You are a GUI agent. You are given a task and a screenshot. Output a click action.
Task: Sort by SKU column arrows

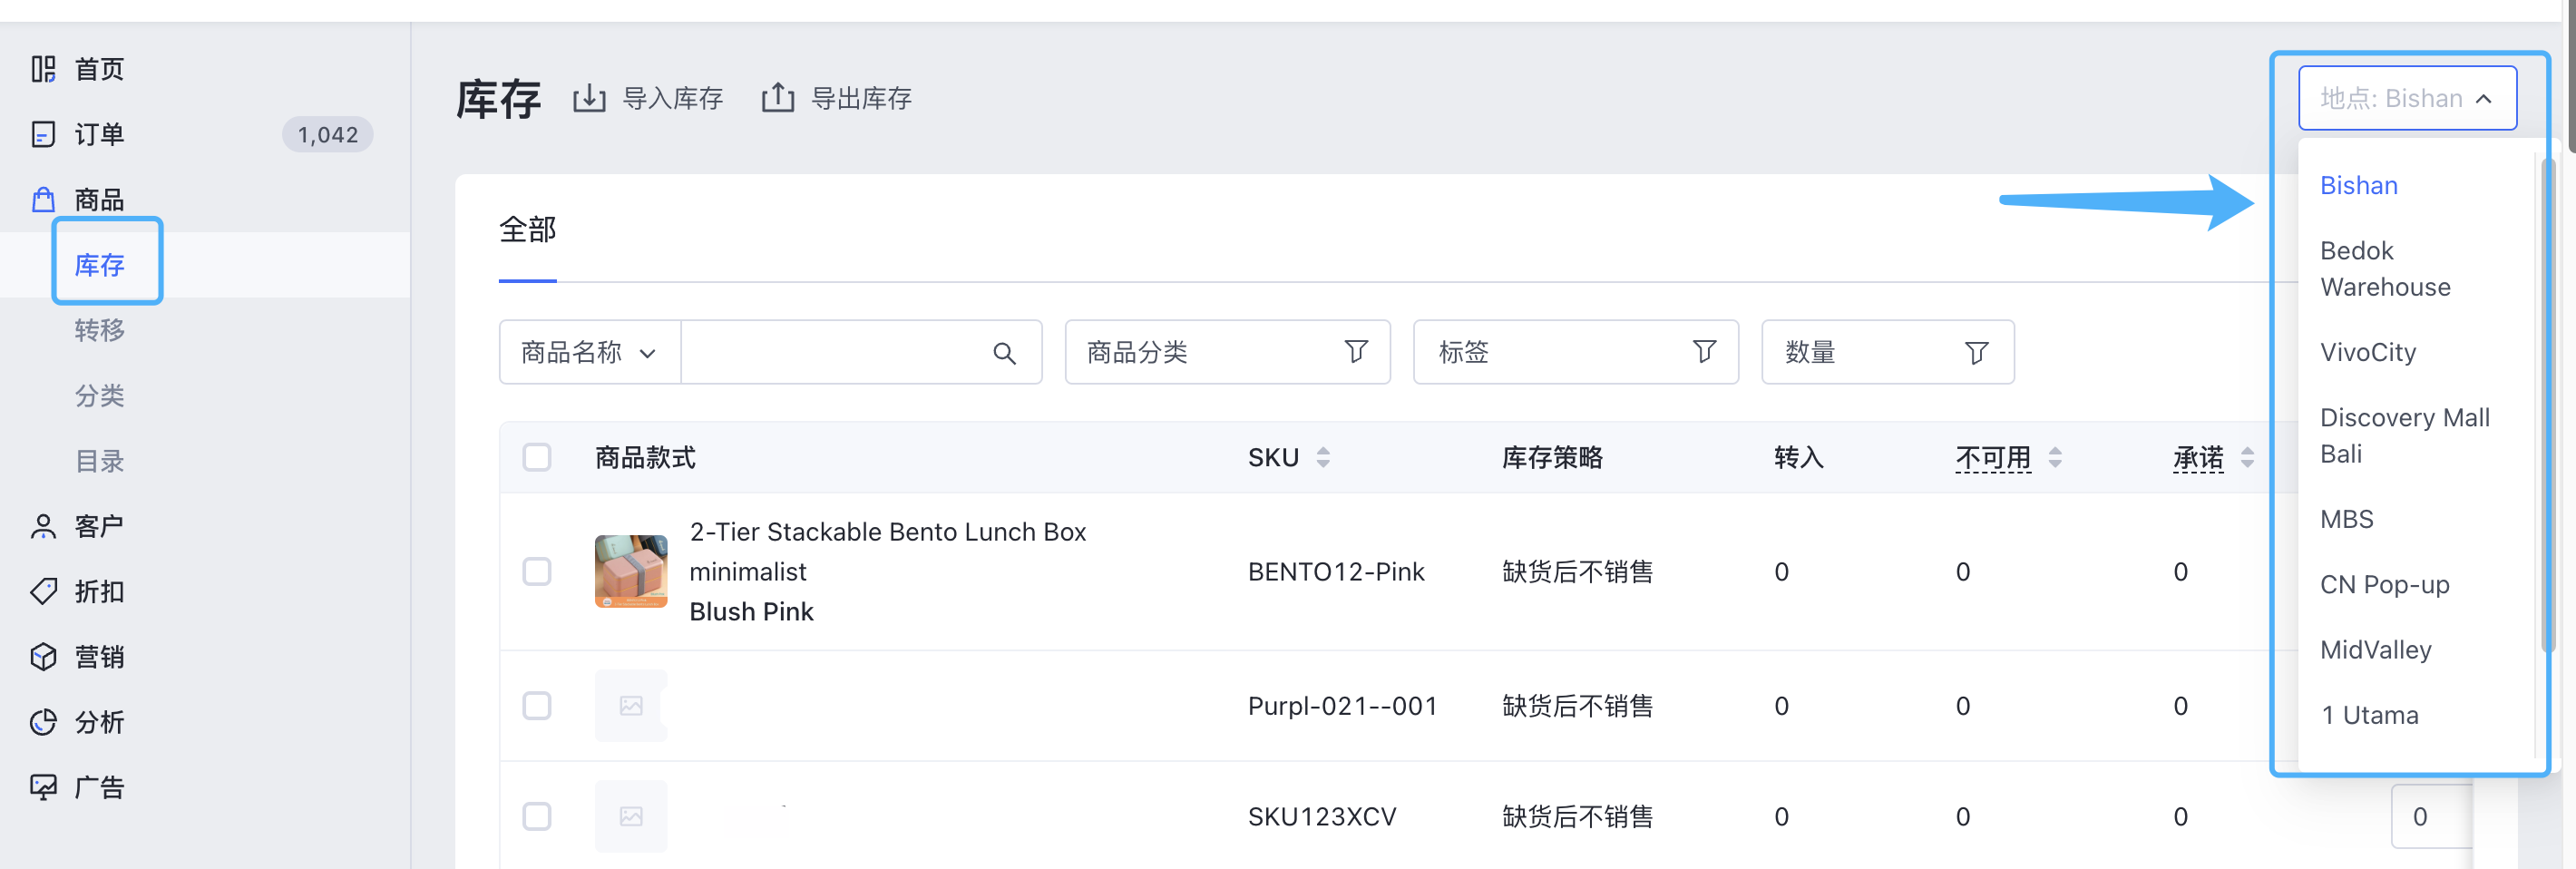point(1323,458)
